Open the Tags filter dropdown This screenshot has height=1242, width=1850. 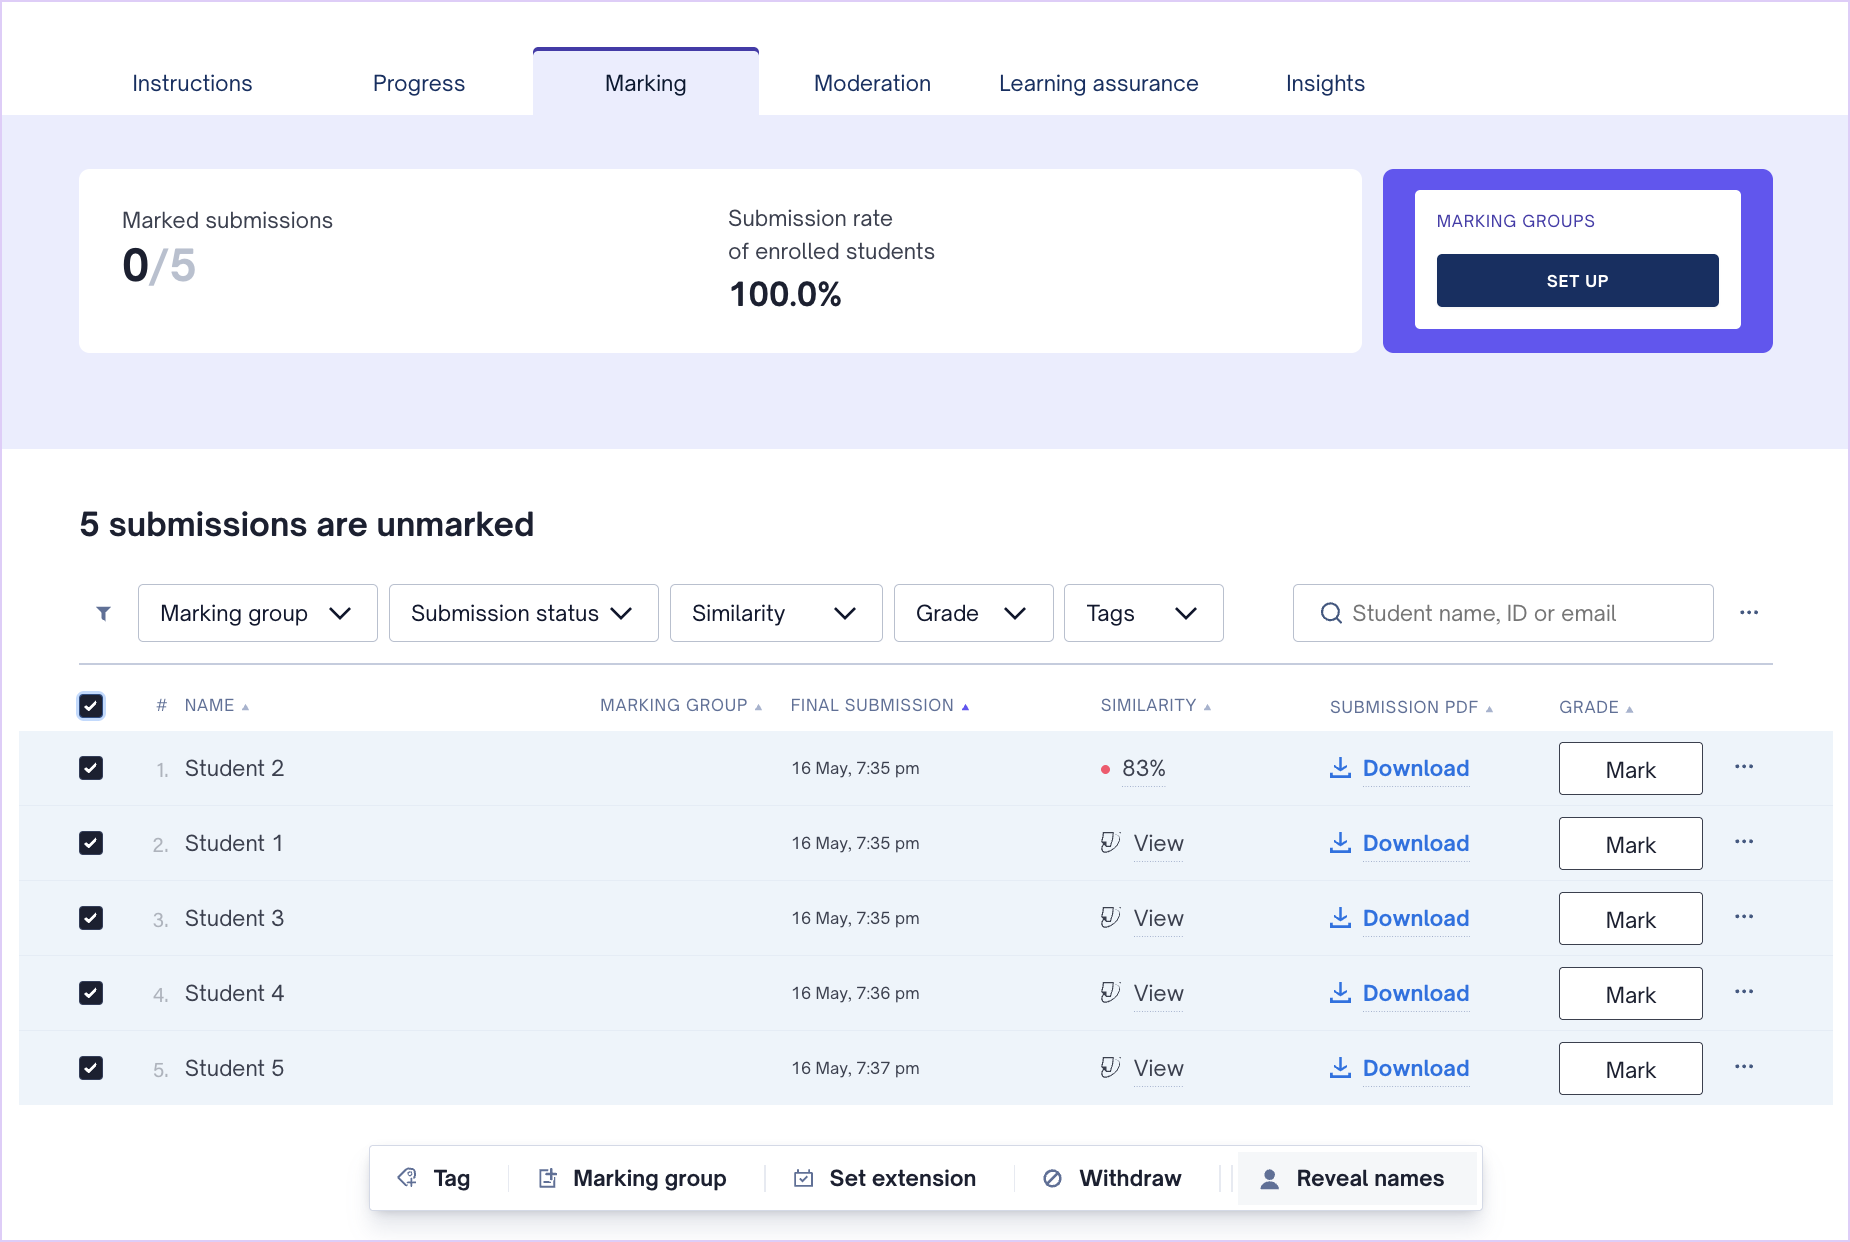1144,613
